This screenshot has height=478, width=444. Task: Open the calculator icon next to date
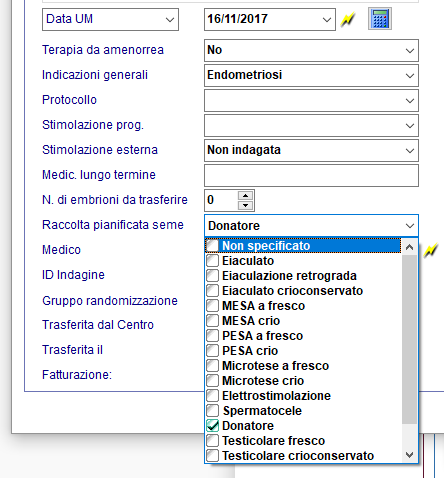[380, 19]
